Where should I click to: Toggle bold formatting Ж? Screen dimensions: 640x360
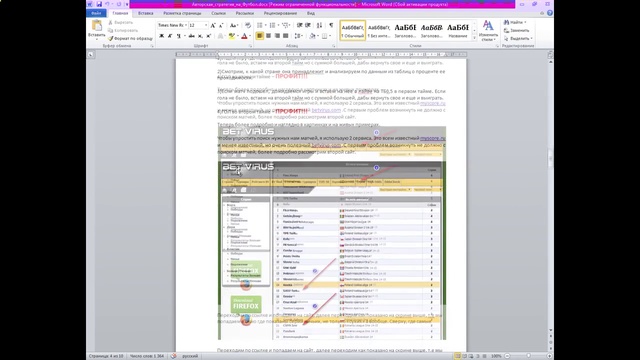tap(161, 36)
